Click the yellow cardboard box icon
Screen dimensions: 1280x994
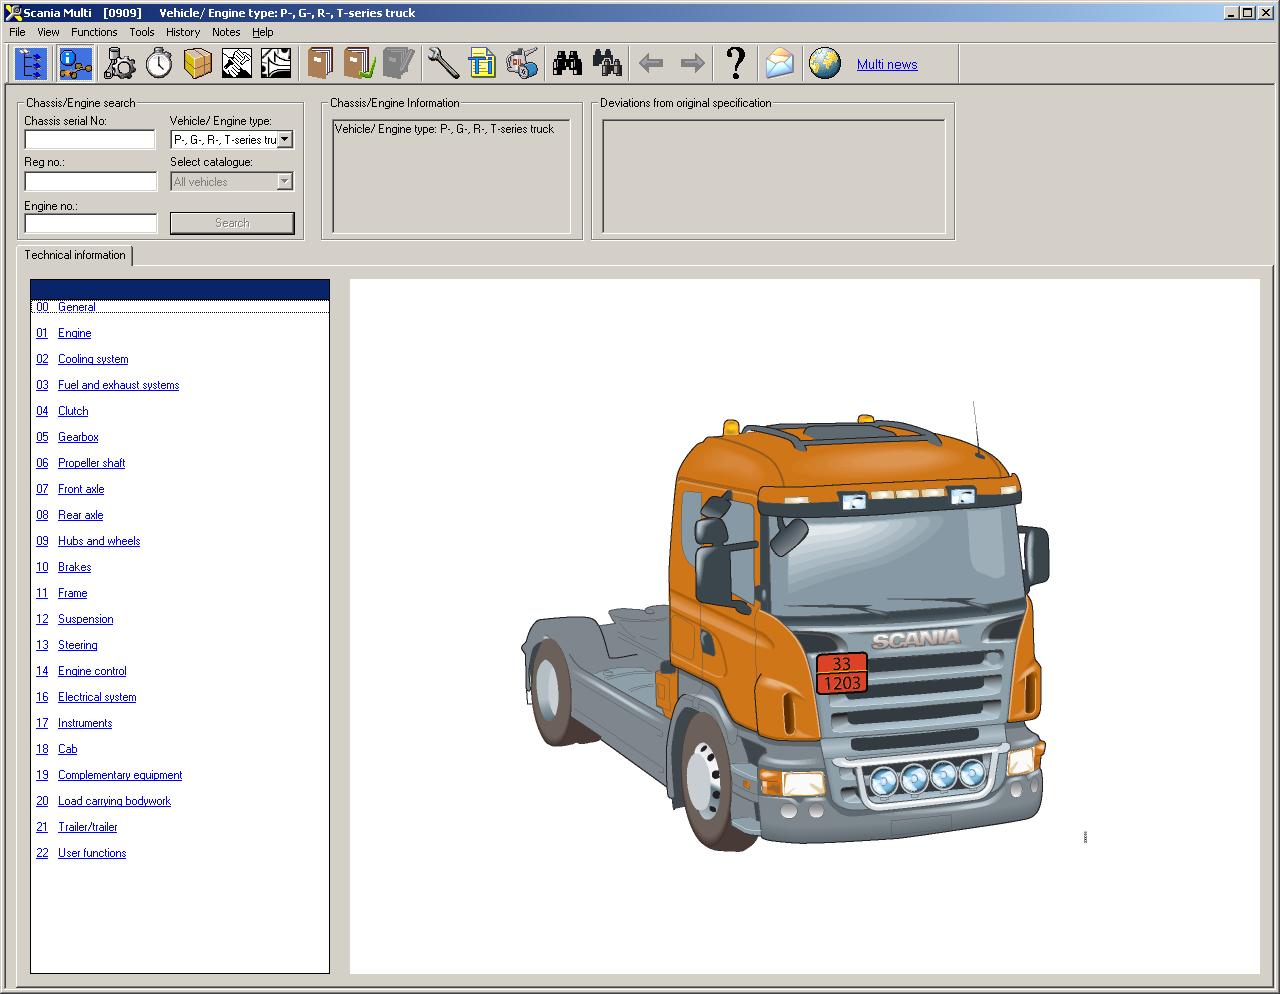click(198, 63)
